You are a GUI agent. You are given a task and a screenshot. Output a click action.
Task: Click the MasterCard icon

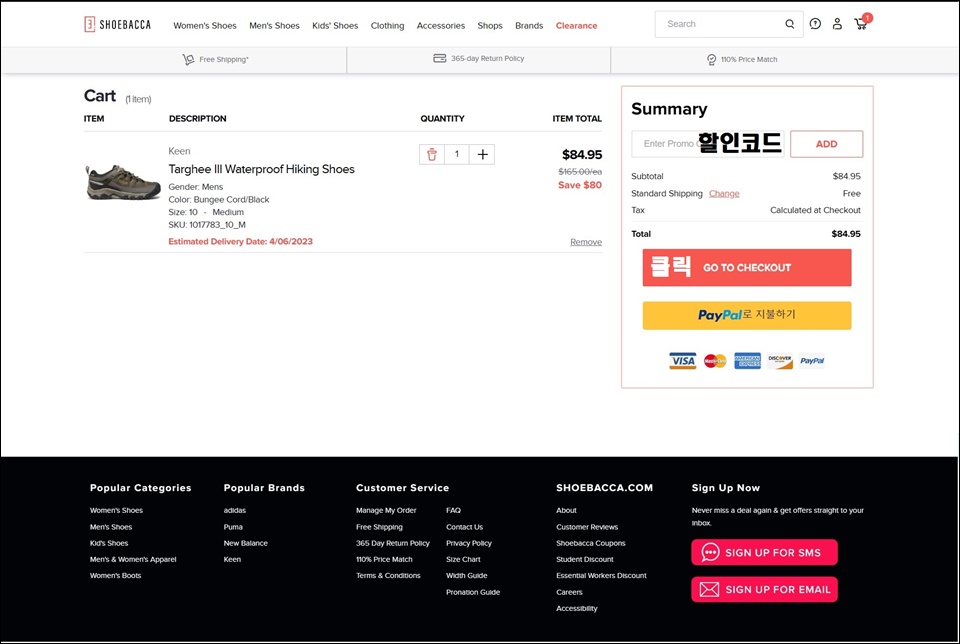(715, 361)
